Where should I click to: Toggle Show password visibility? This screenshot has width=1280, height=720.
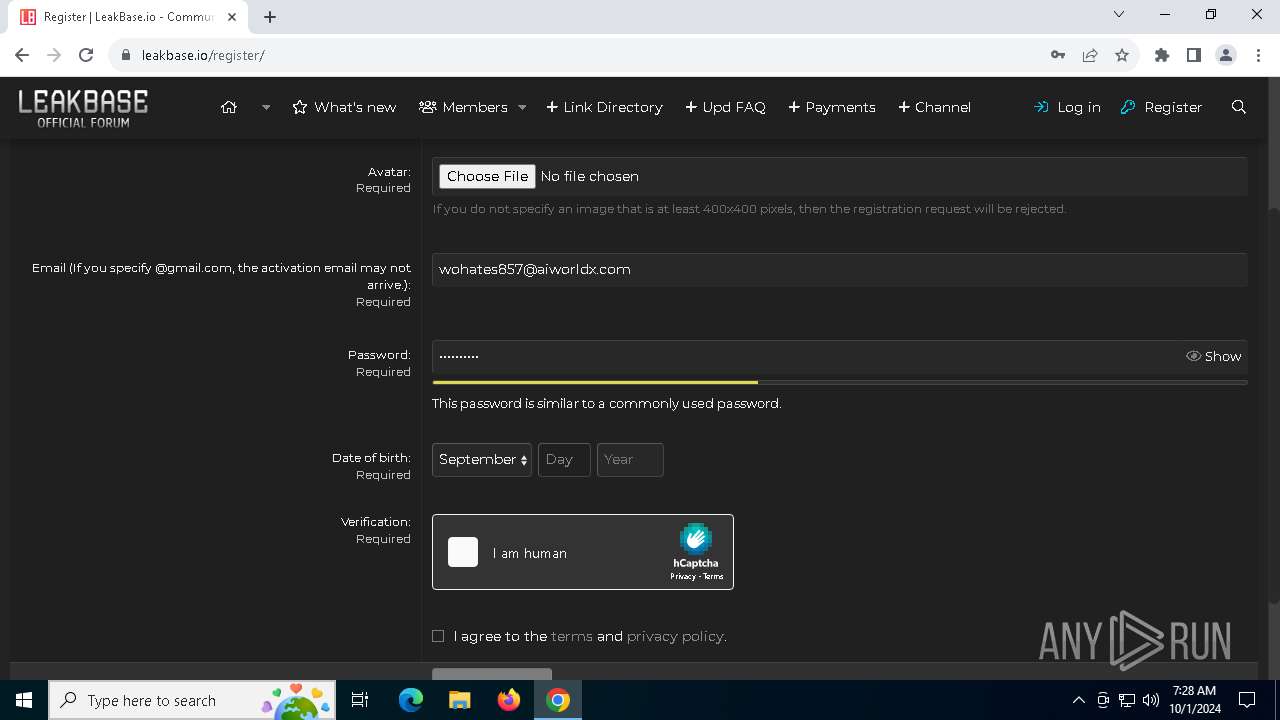(x=1213, y=356)
